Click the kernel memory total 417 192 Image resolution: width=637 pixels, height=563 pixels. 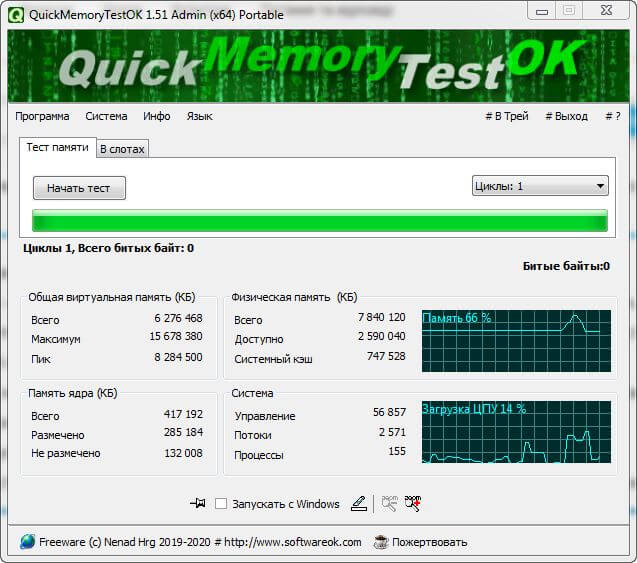183,414
